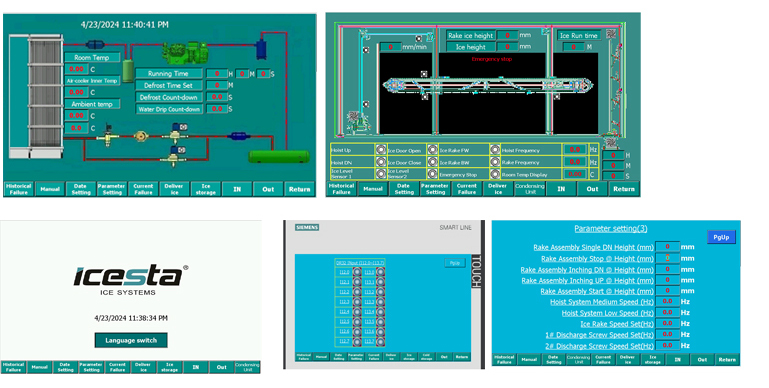Select the Defrost Time Set value field
The width and height of the screenshot is (769, 388).
(217, 85)
